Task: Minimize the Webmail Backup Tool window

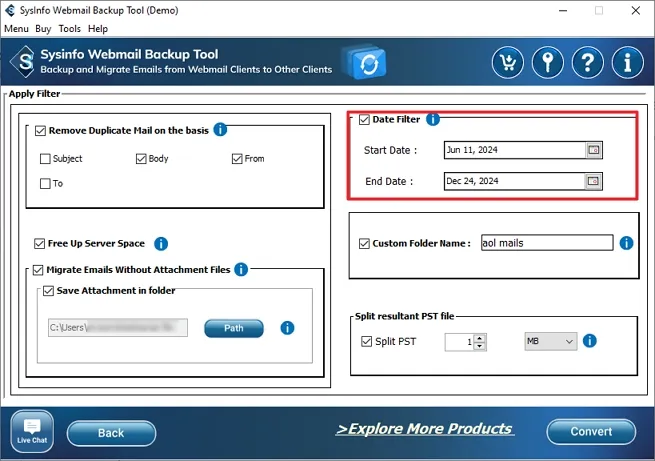Action: pyautogui.click(x=563, y=10)
